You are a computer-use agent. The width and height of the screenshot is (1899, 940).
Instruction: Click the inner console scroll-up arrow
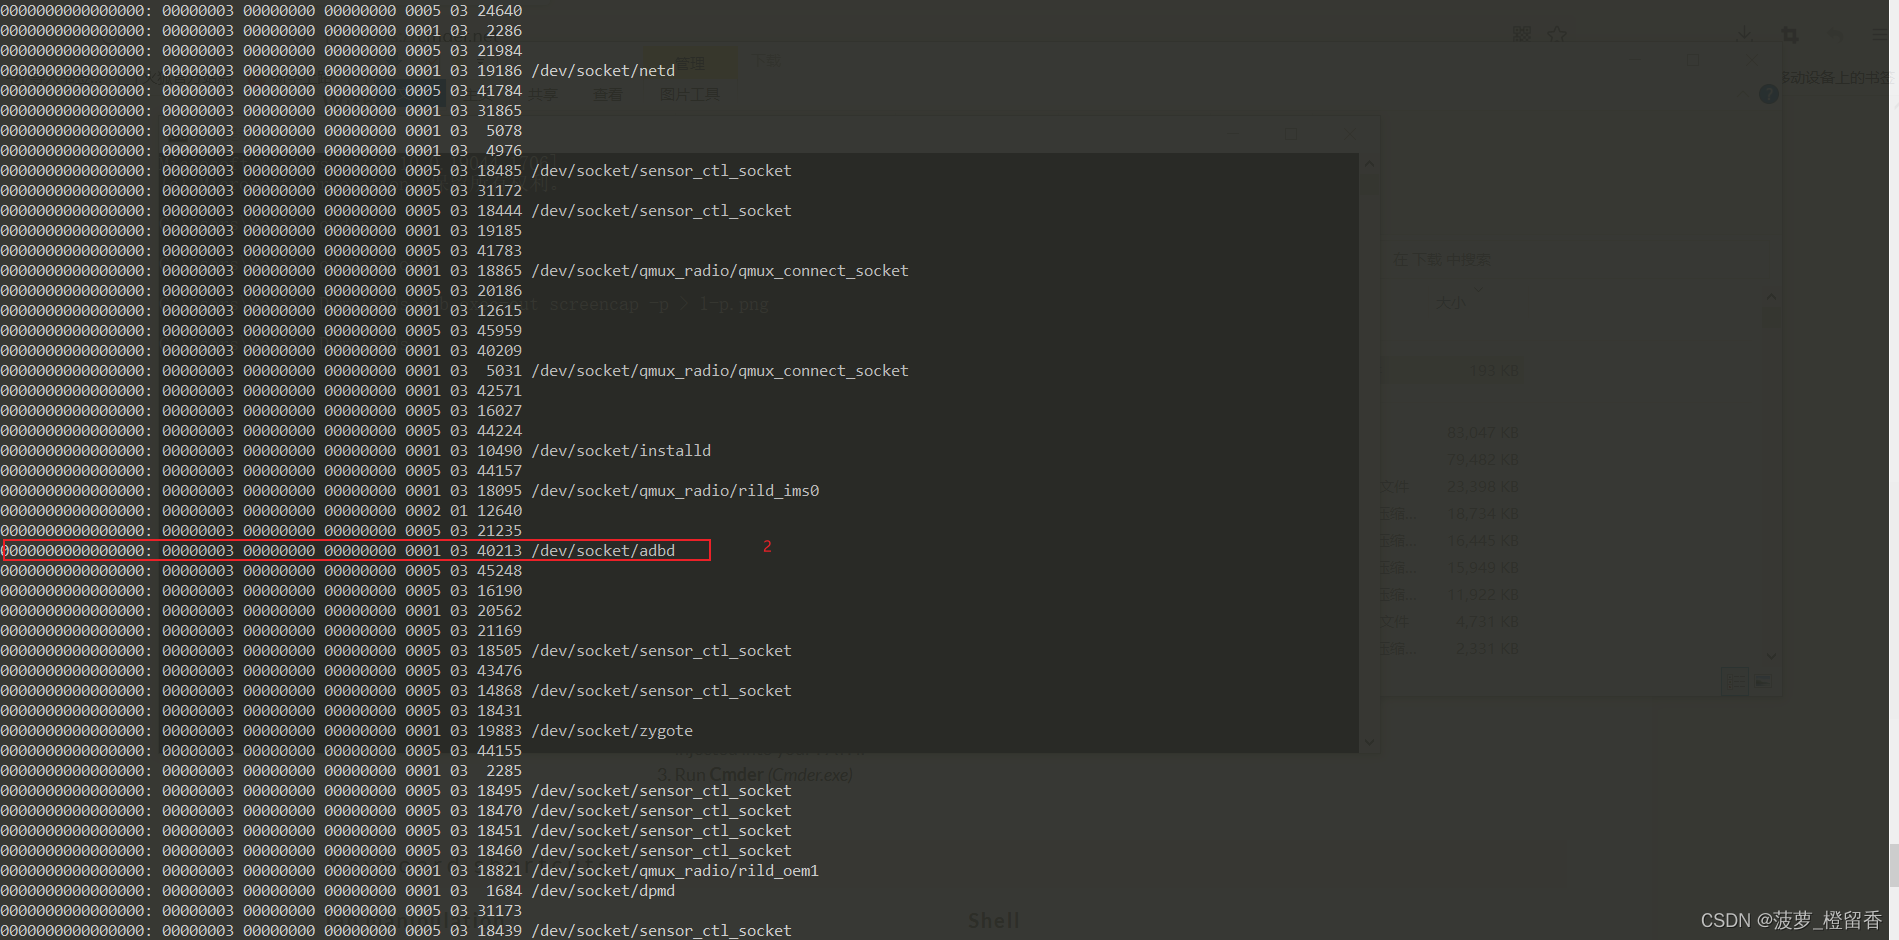click(x=1370, y=164)
